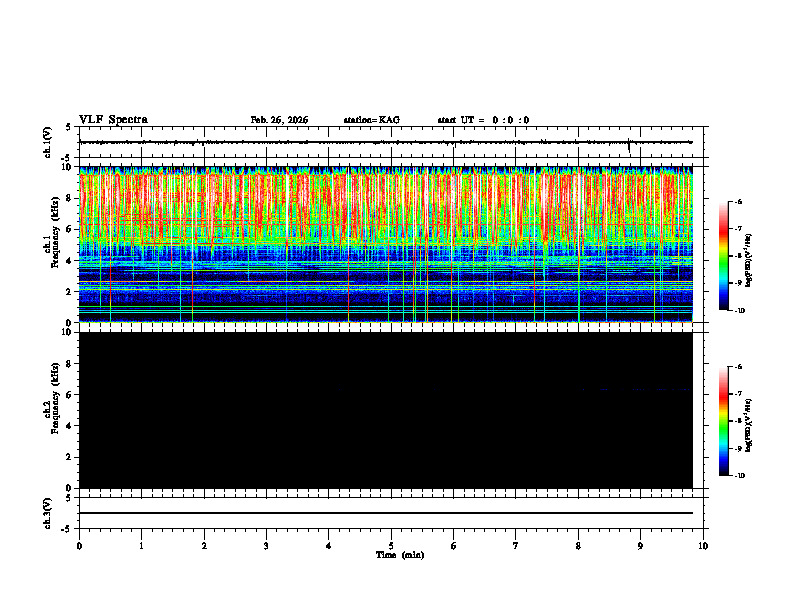Click the ch.1 voltage waveform trace
The width and height of the screenshot is (792, 612).
click(385, 142)
